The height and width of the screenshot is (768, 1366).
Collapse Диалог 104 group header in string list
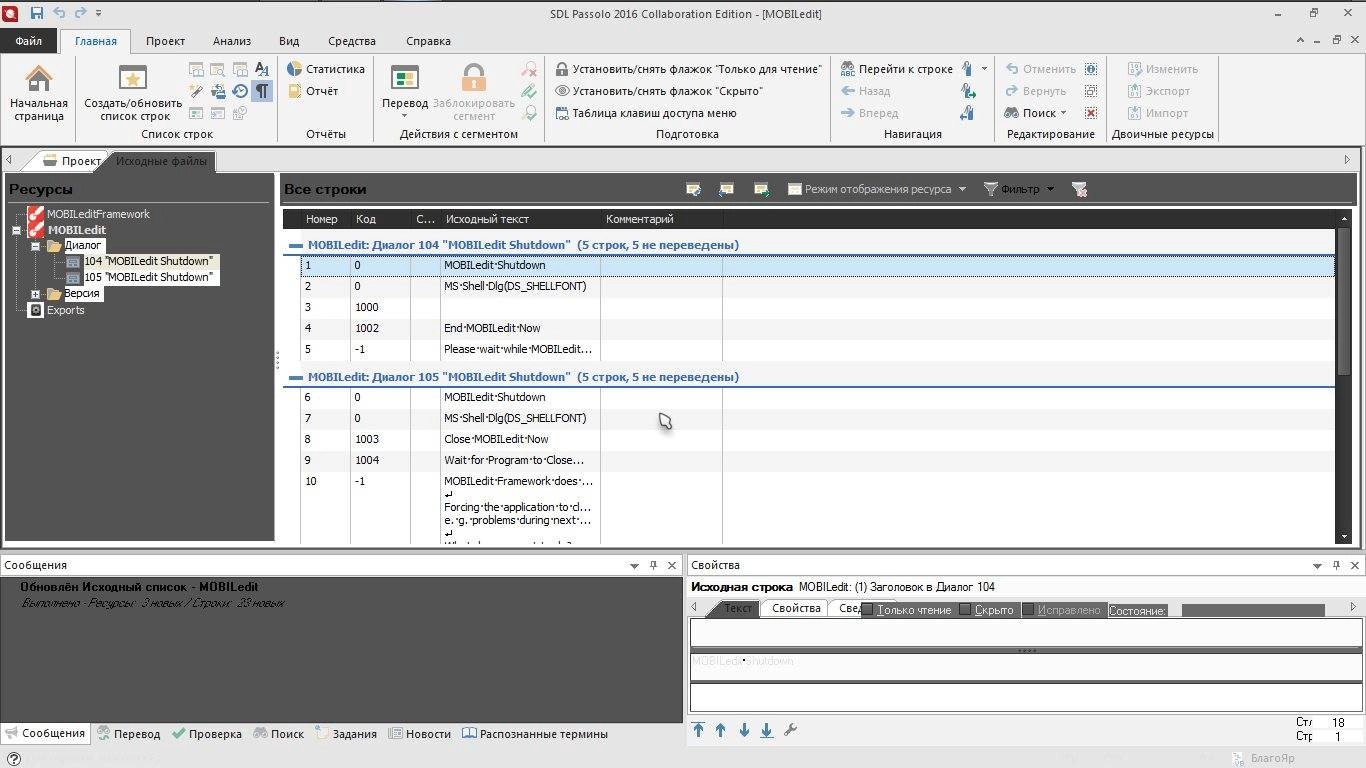coord(295,245)
